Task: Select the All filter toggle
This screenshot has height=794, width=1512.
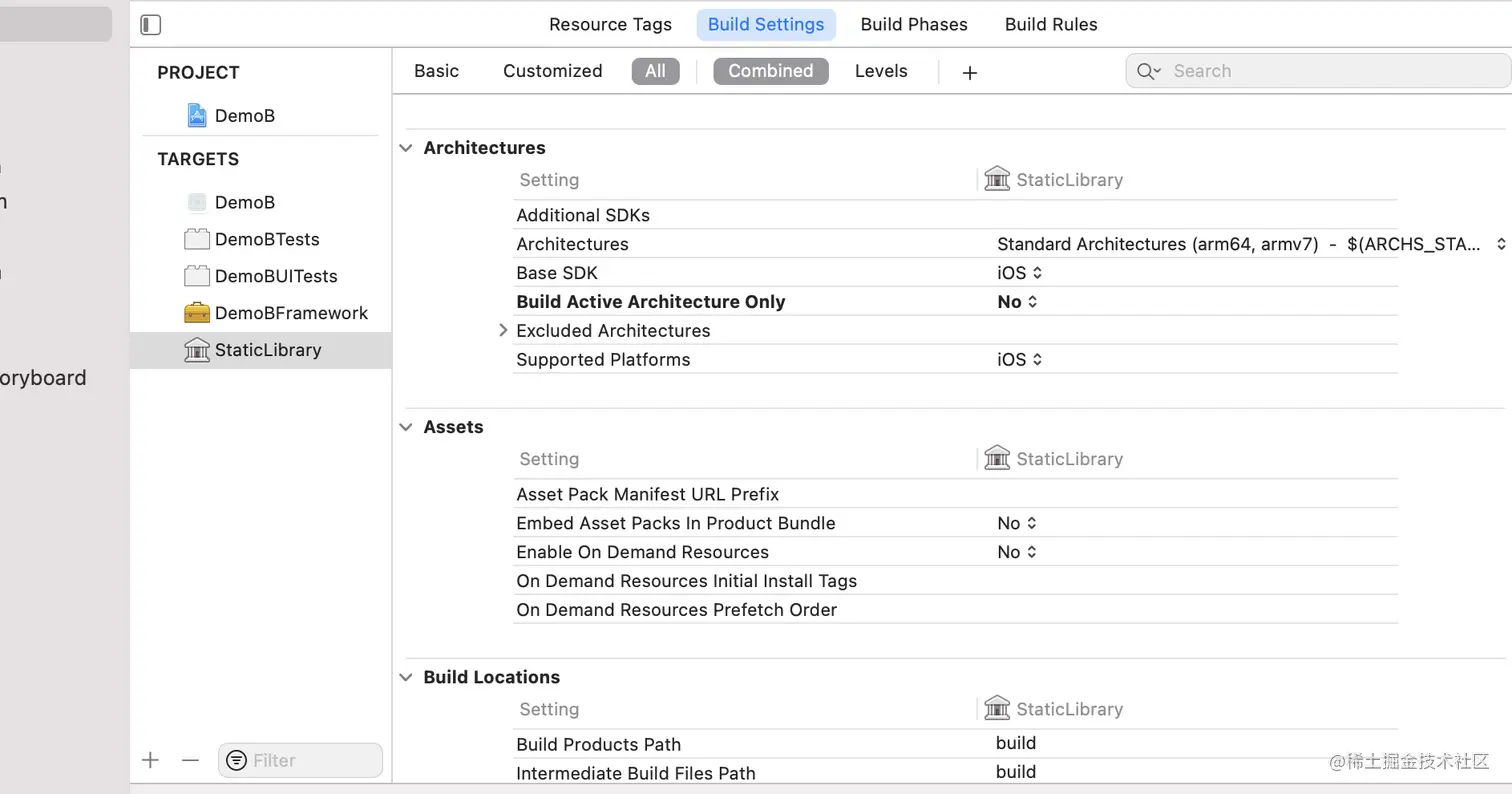Action: coord(655,71)
